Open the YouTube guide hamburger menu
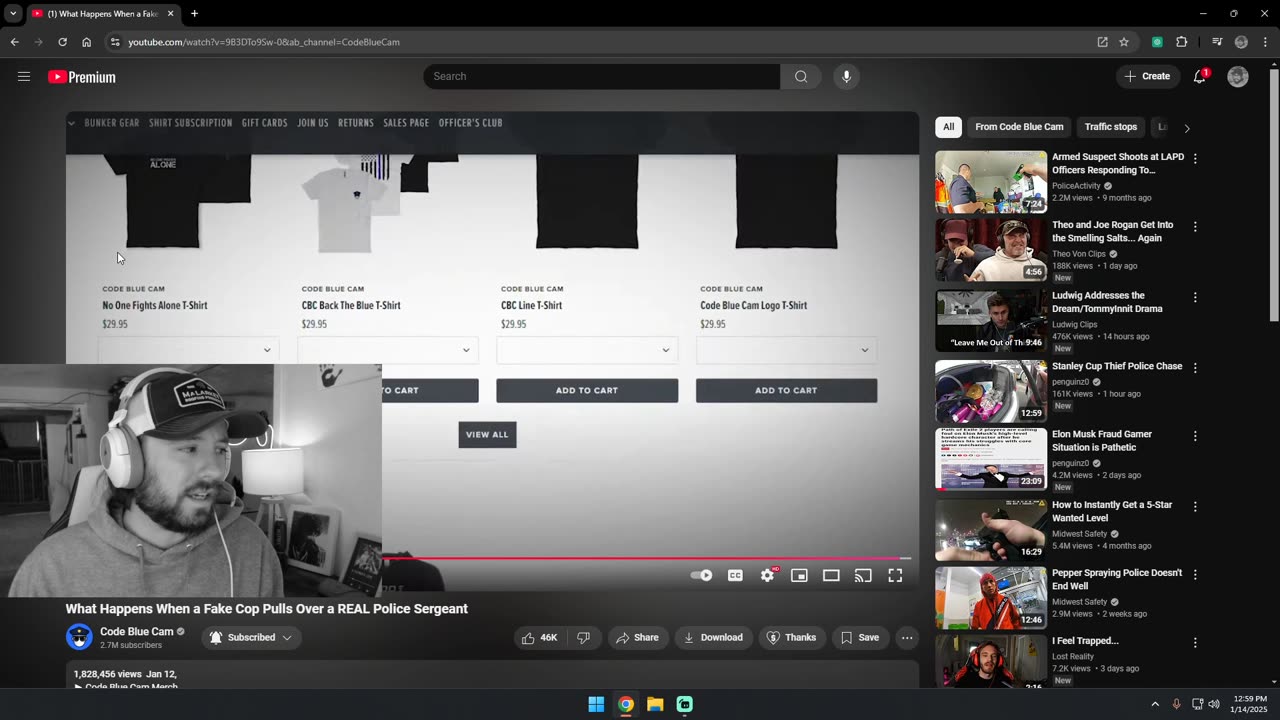The height and width of the screenshot is (720, 1280). [x=24, y=76]
